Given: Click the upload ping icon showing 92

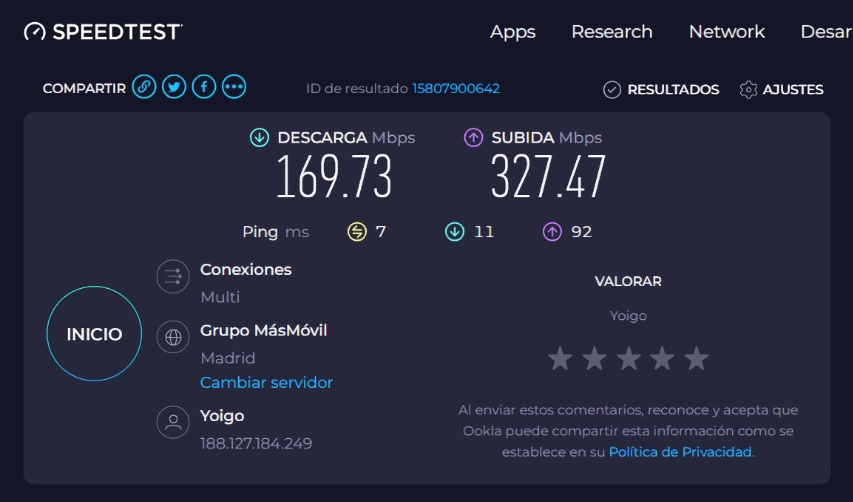Looking at the screenshot, I should tap(552, 232).
